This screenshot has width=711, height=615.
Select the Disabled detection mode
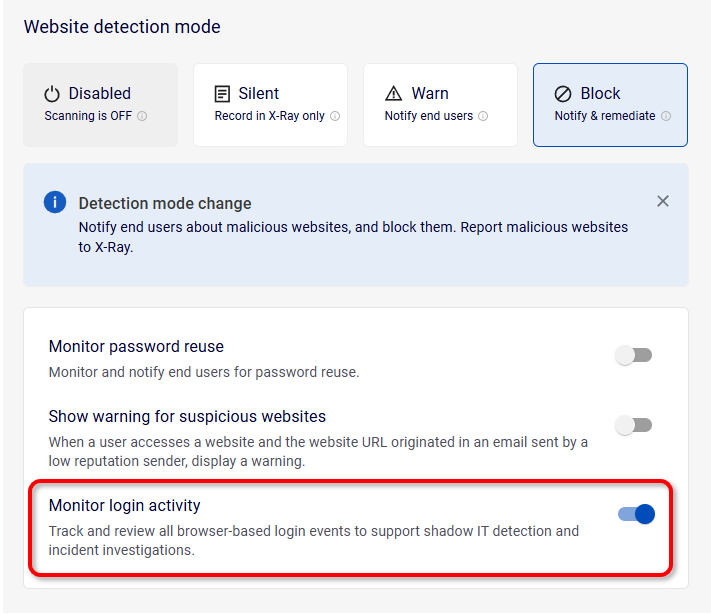(x=100, y=104)
